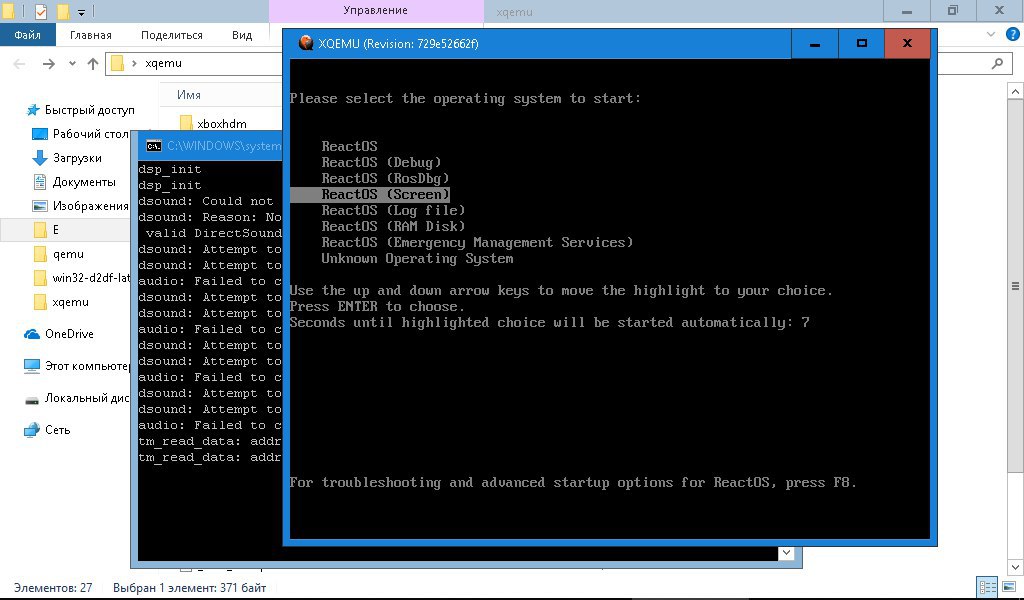The width and height of the screenshot is (1024, 600).
Task: Click the cmd window title bar icon
Action: click(x=153, y=146)
